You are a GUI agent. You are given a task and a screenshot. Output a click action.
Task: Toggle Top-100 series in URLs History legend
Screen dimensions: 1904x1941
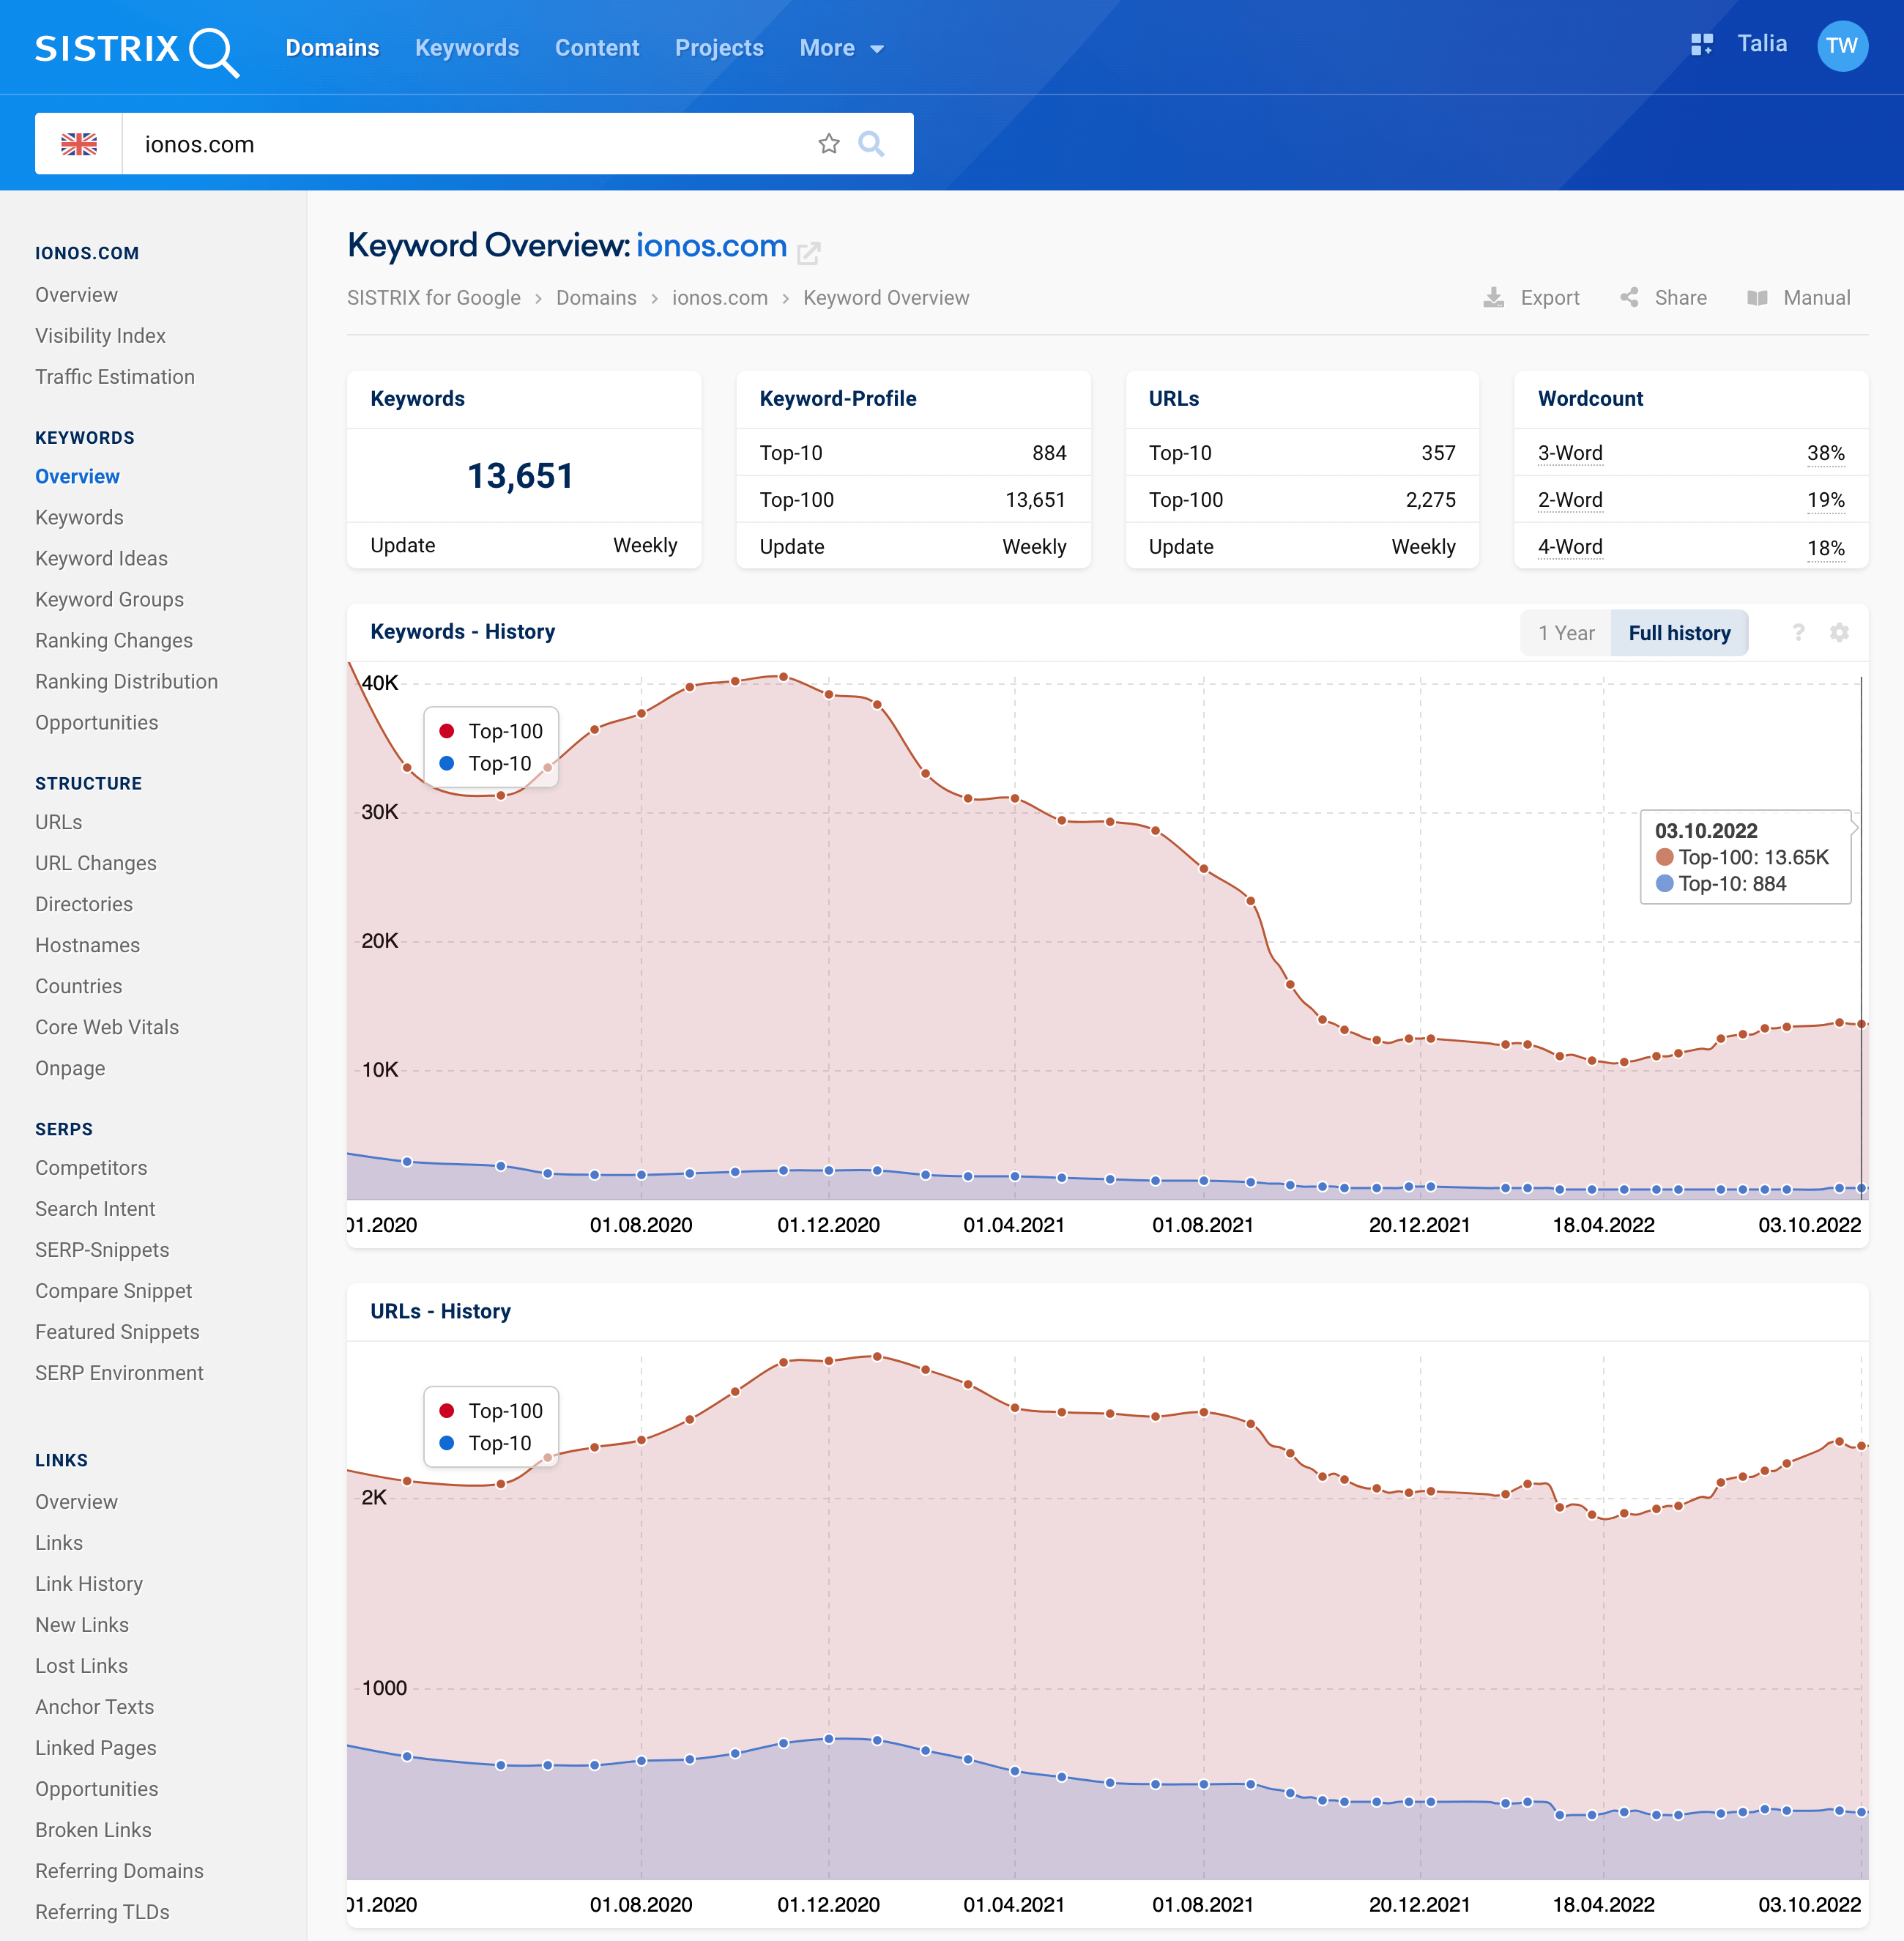490,1411
